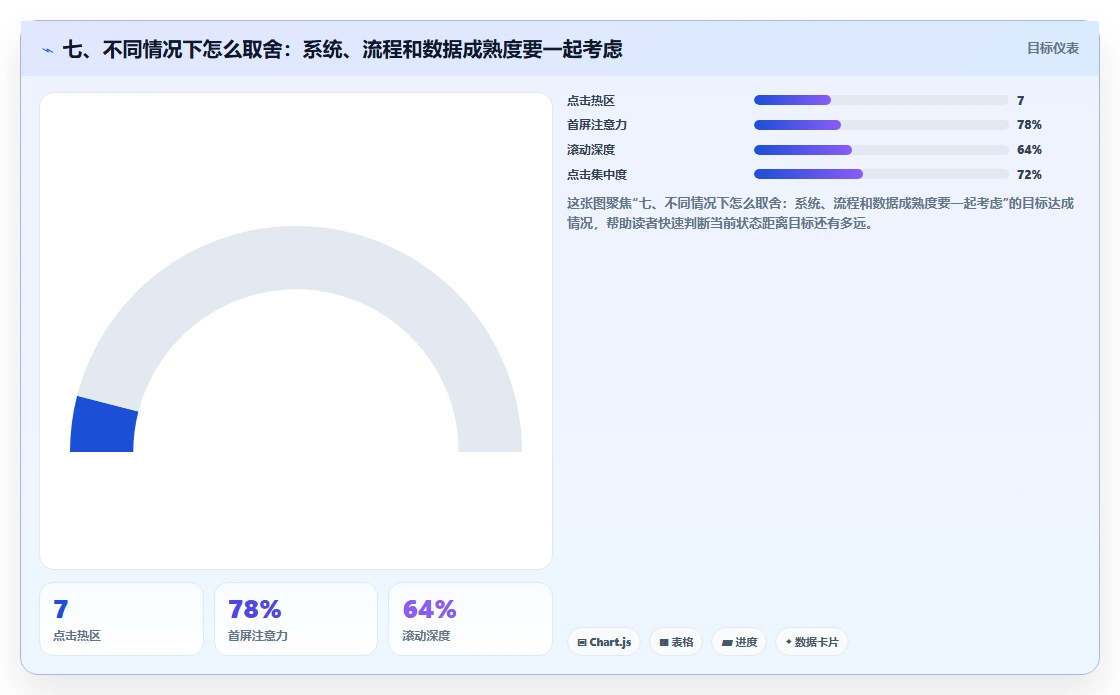Image resolution: width=1120 pixels, height=695 pixels.
Task: Click the description paragraph starting 这张图聚焦
Action: (x=820, y=213)
